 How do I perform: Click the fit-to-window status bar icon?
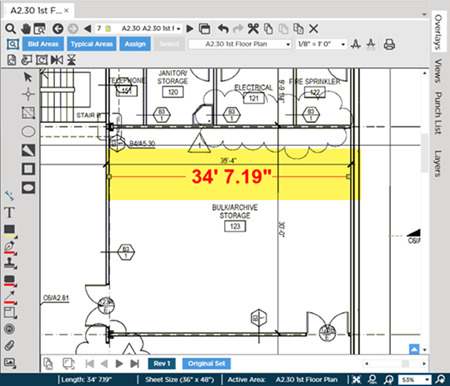pos(356,379)
